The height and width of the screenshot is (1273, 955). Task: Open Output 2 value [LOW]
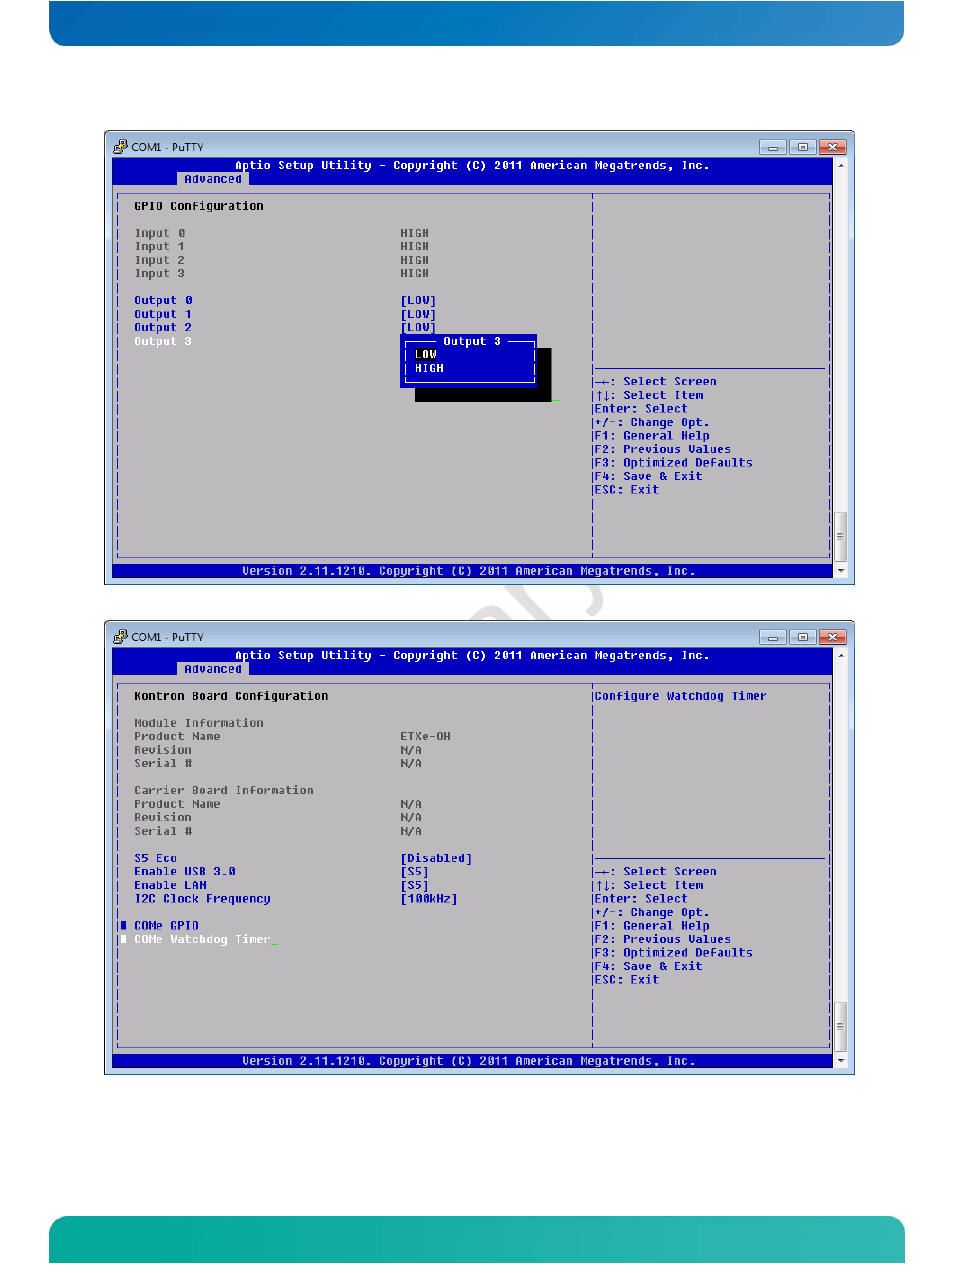(x=418, y=327)
